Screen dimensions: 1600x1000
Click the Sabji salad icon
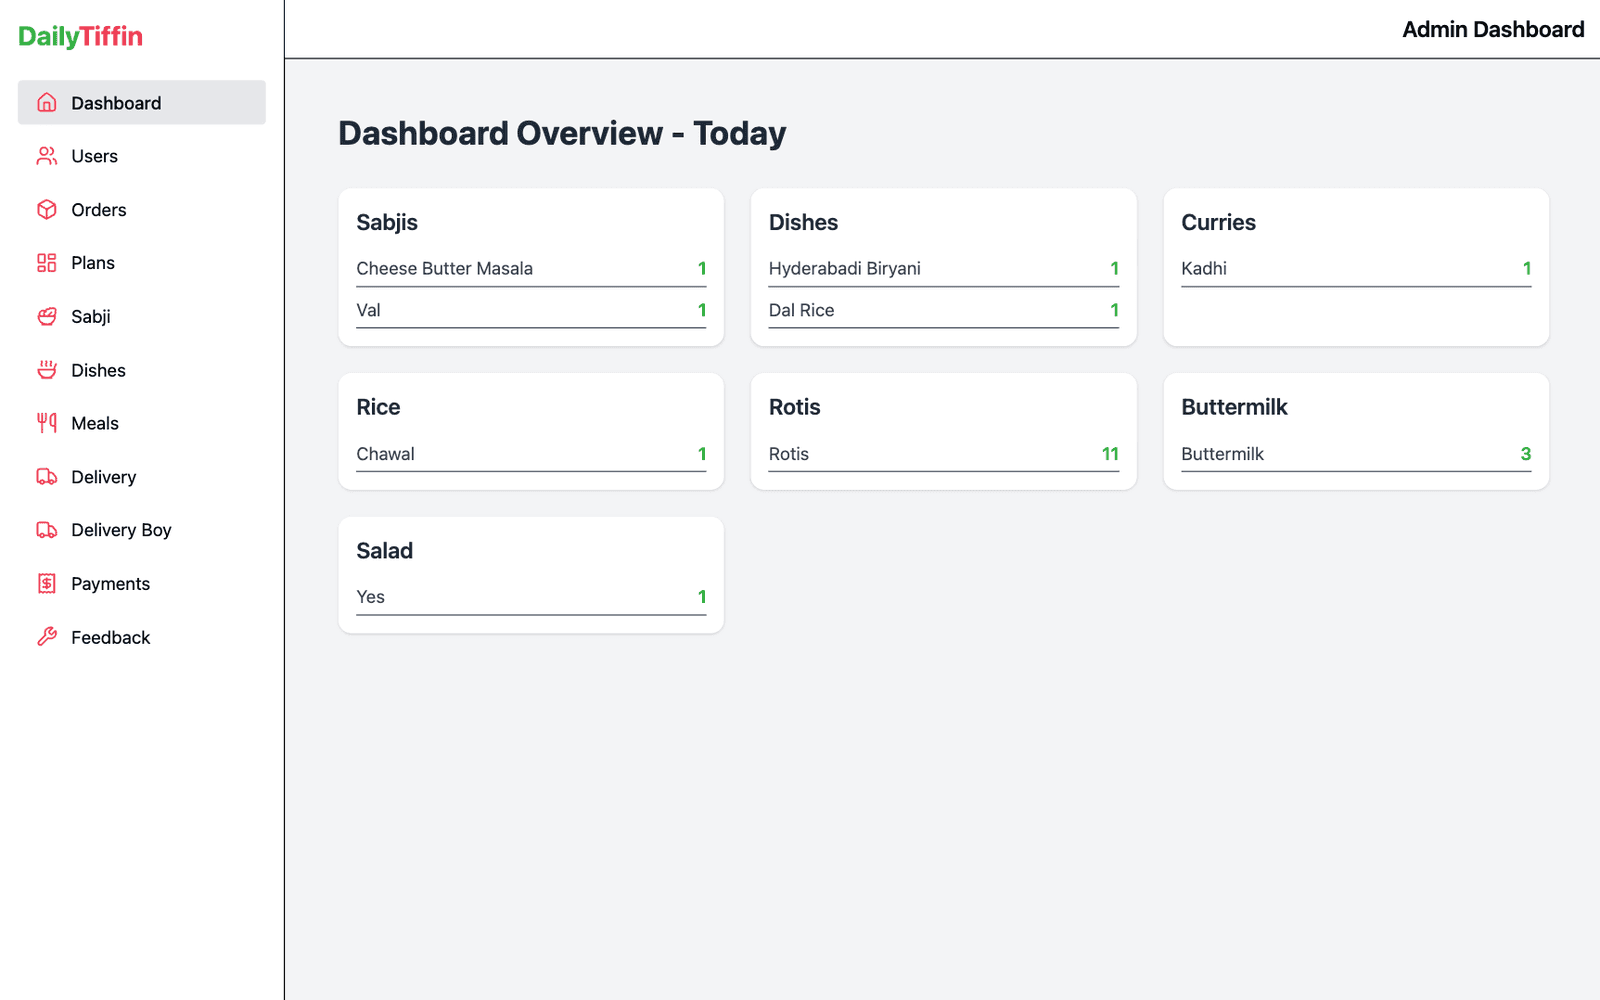pos(47,316)
